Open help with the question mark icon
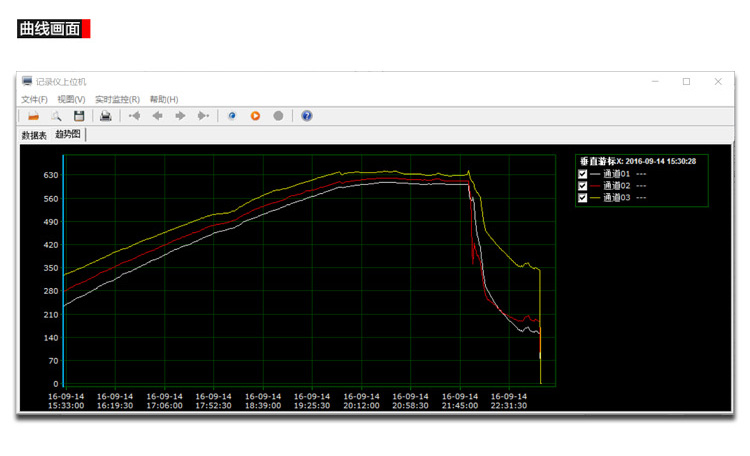This screenshot has height=456, width=750. click(x=306, y=116)
